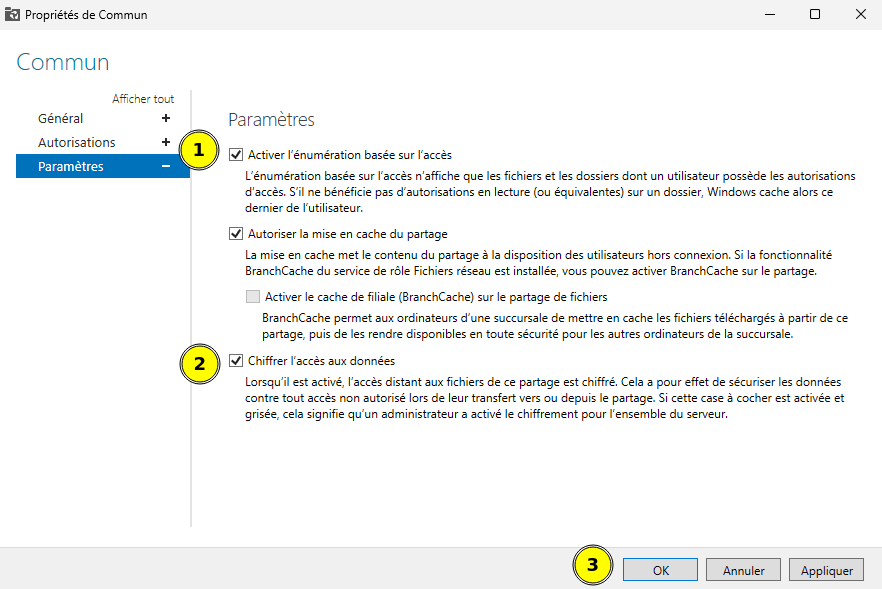
Task: Click the text starting 'BranchCache permet aux ordinateurs'
Action: click(555, 326)
